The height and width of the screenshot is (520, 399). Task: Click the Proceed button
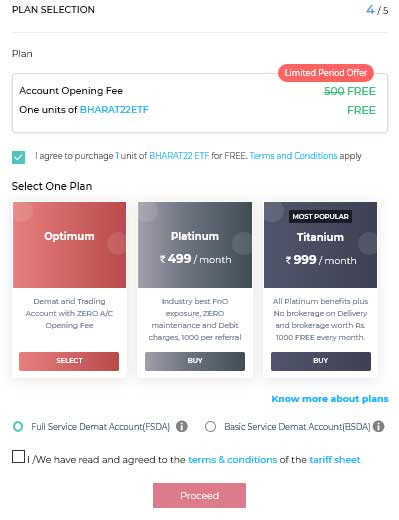199,495
